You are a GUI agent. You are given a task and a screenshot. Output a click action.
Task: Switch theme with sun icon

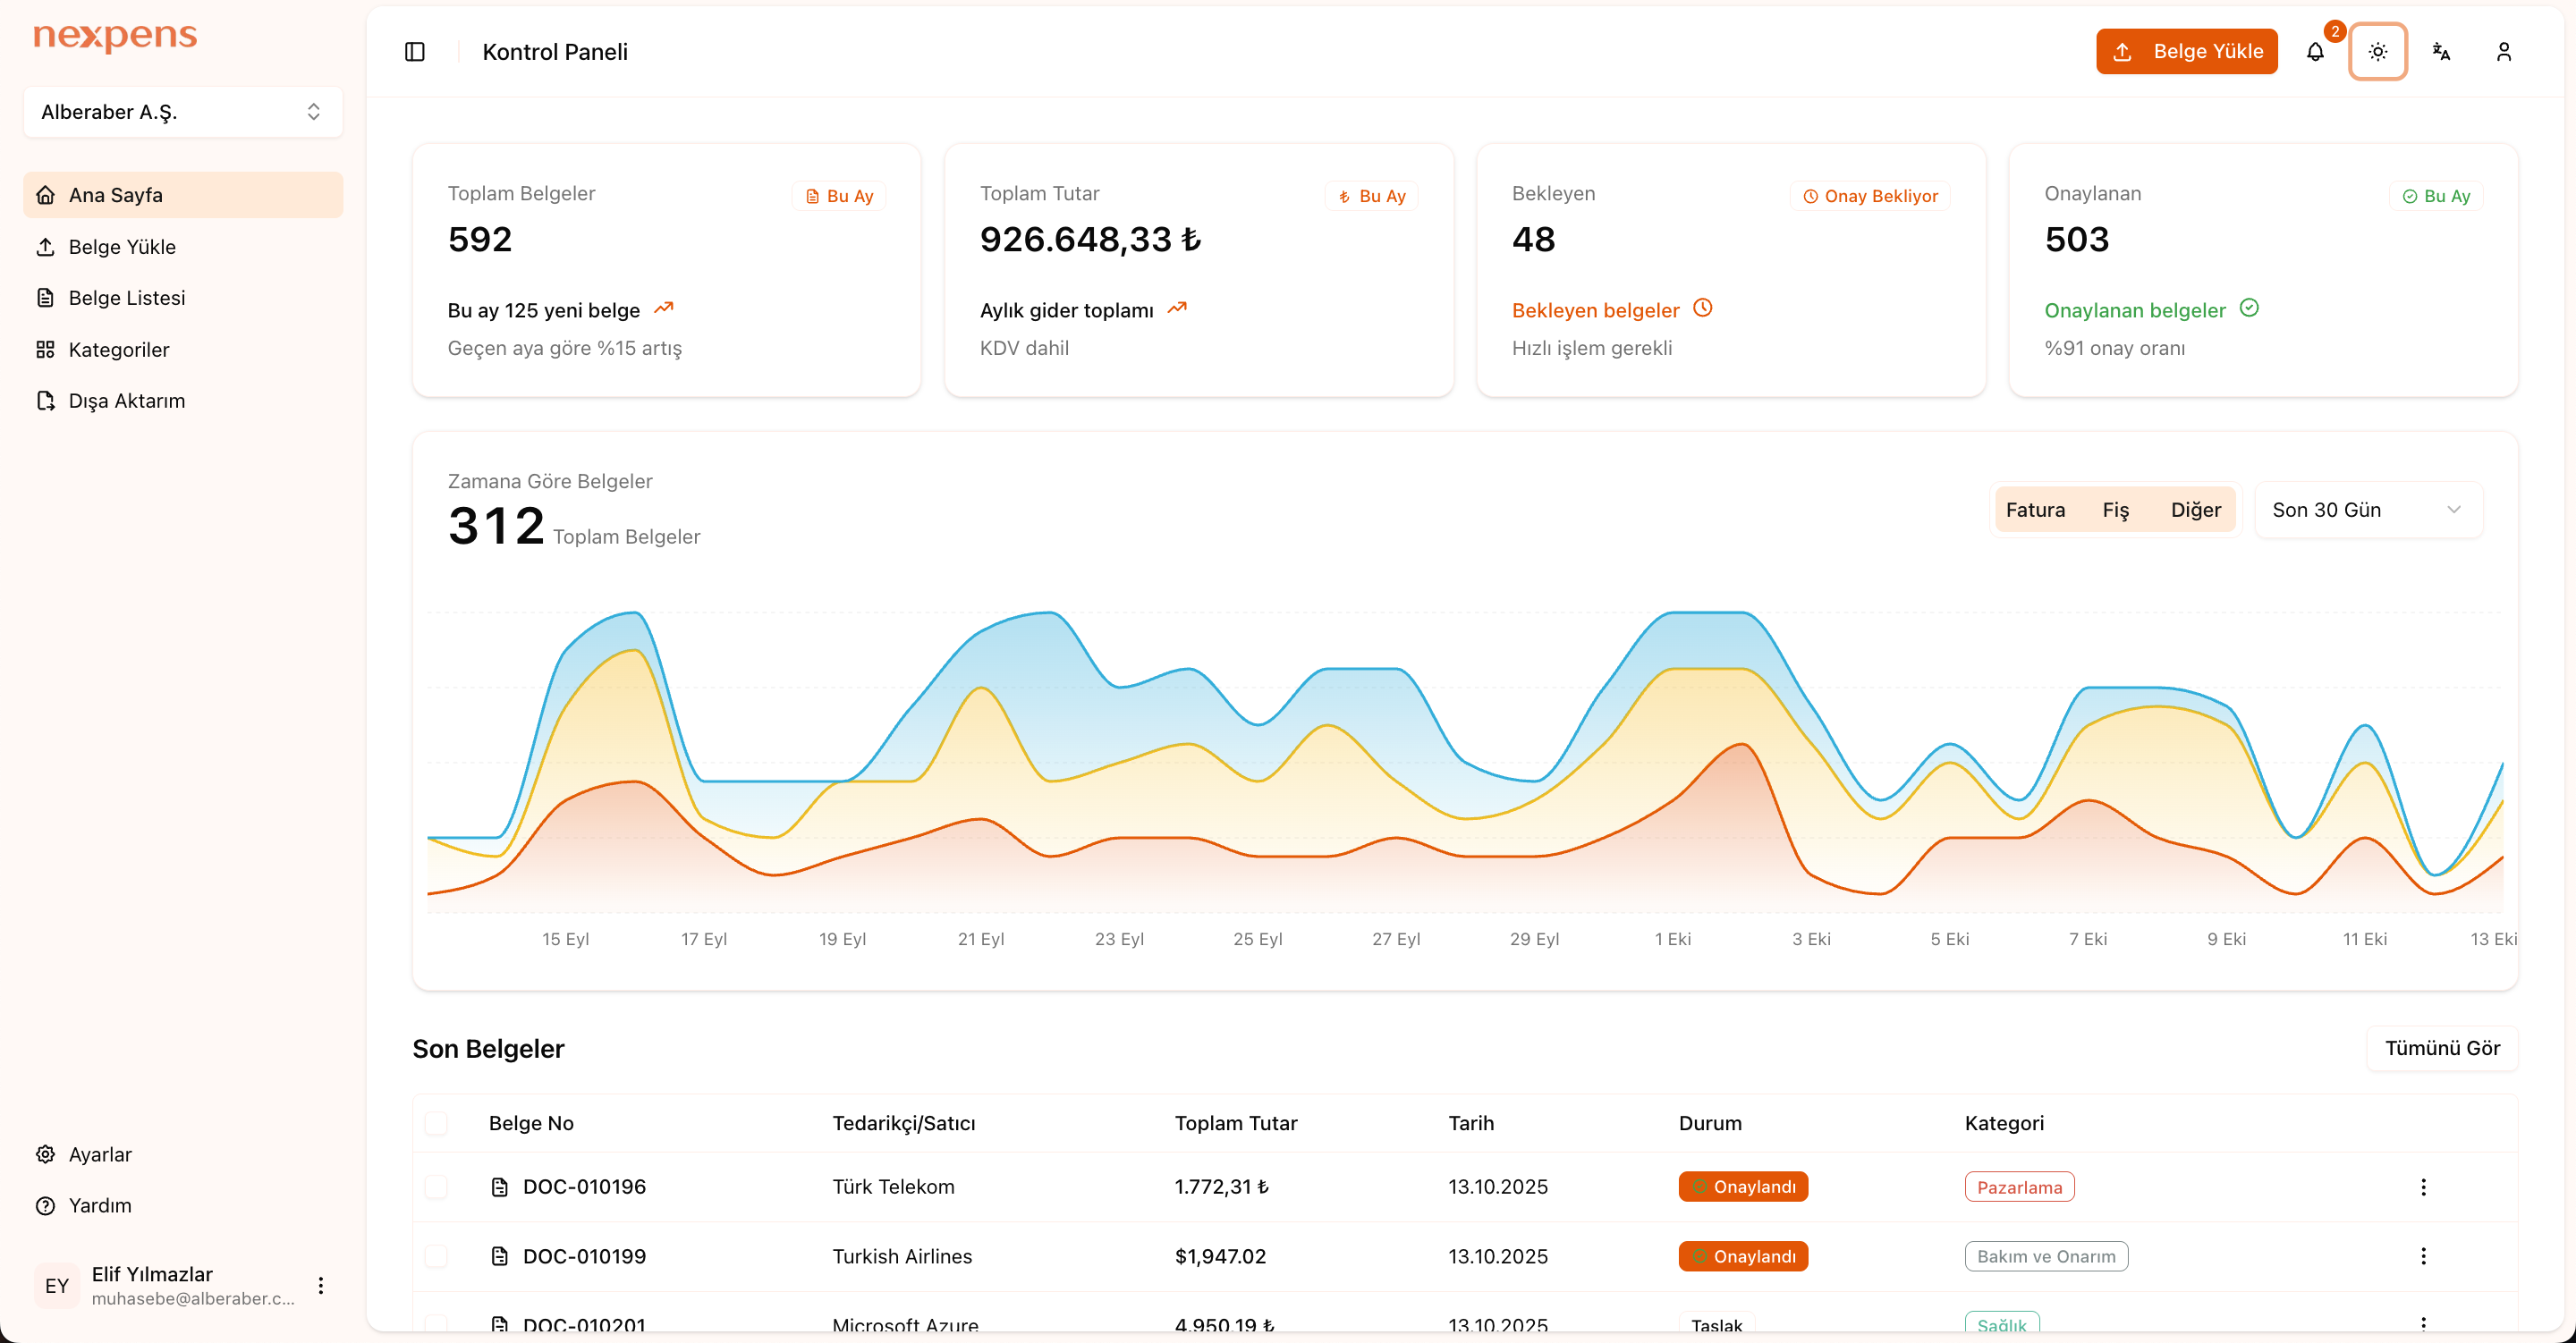click(x=2377, y=51)
